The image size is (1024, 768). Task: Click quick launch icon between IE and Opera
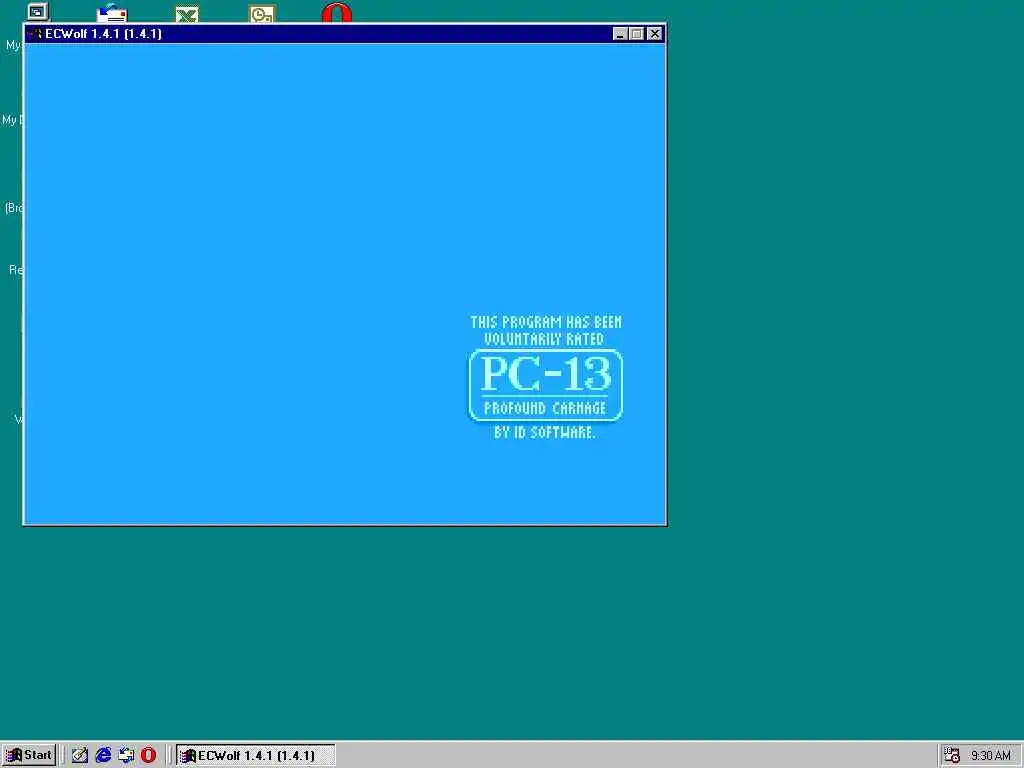tap(126, 755)
